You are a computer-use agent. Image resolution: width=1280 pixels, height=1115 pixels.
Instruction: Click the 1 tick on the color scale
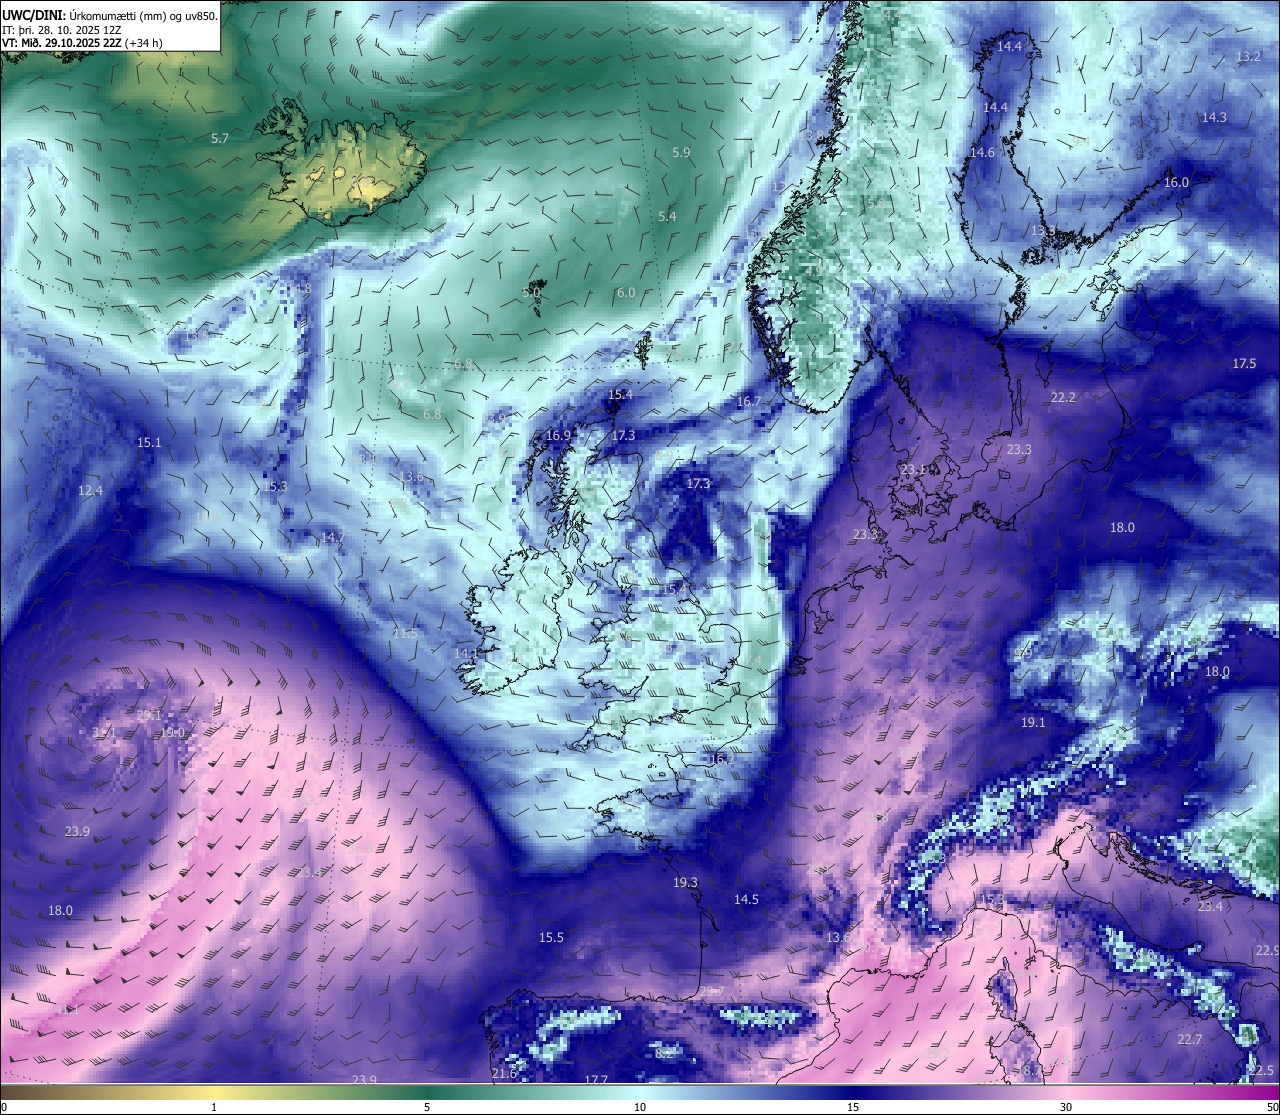click(x=214, y=1107)
